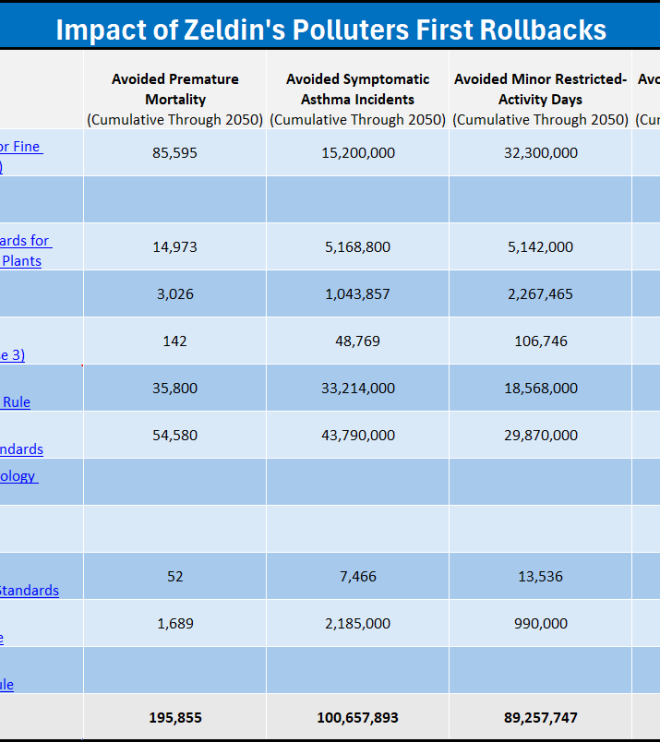Viewport: 660px width, 742px height.
Task: Click the cell showing 33,214,000
Action: [x=358, y=388]
